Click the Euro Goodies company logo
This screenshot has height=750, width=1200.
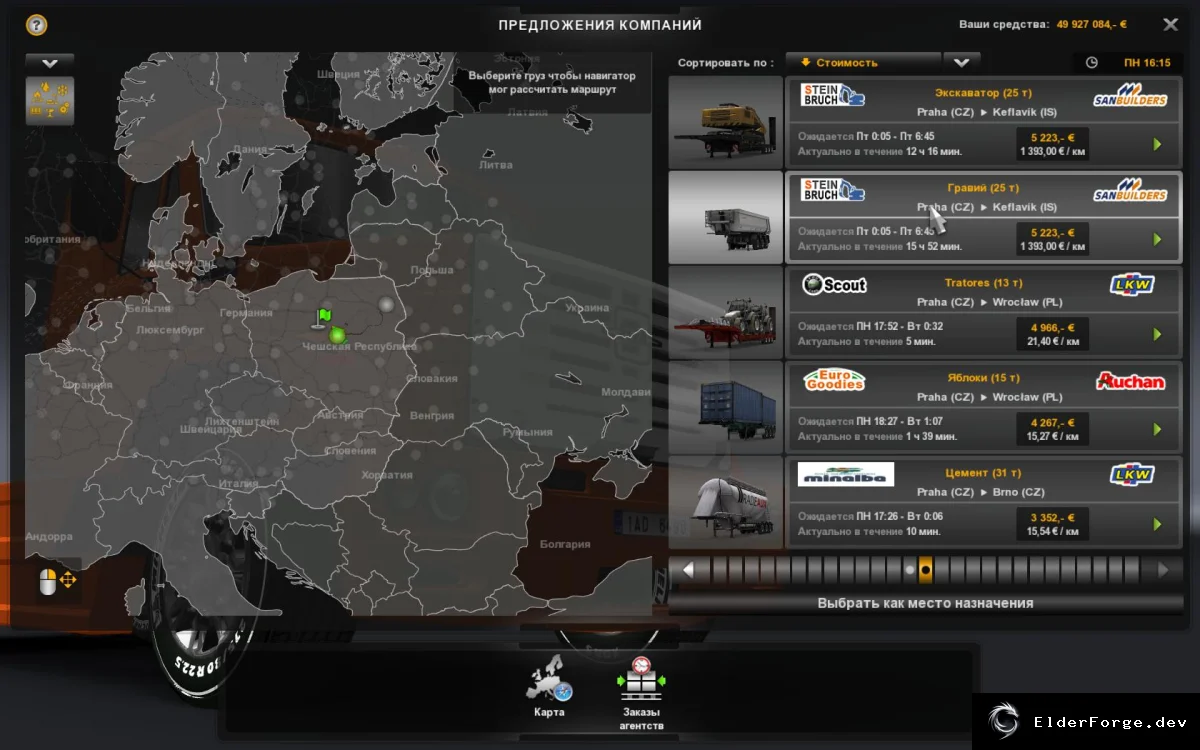pyautogui.click(x=834, y=380)
